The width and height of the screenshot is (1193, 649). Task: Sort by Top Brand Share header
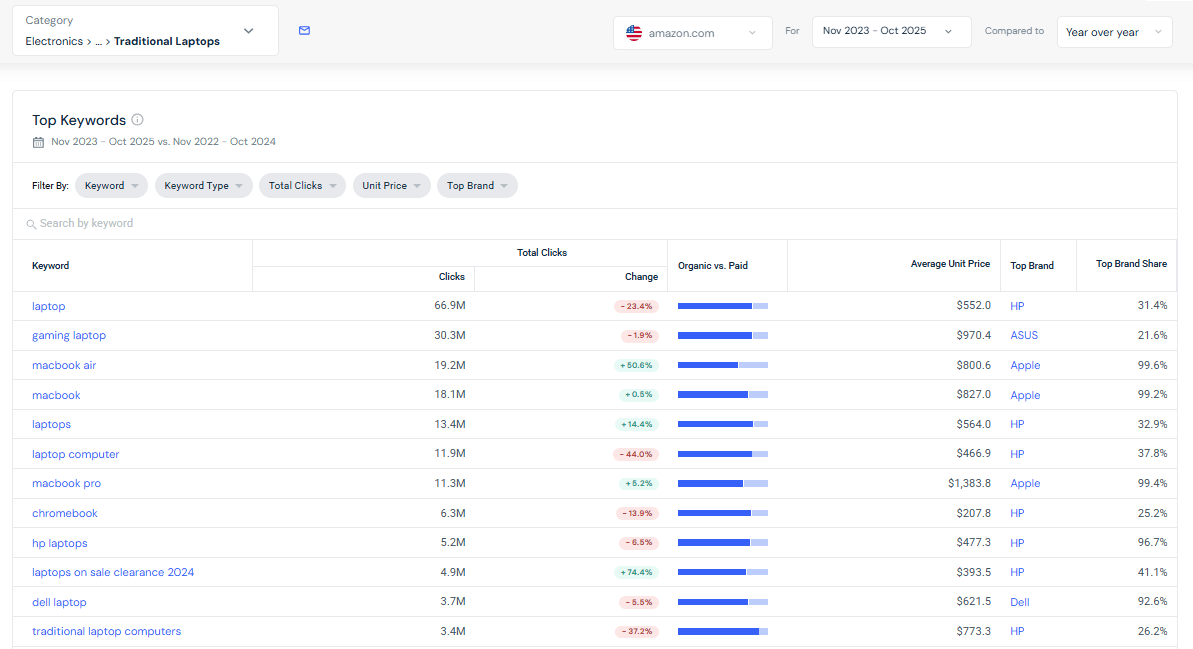pos(1131,264)
